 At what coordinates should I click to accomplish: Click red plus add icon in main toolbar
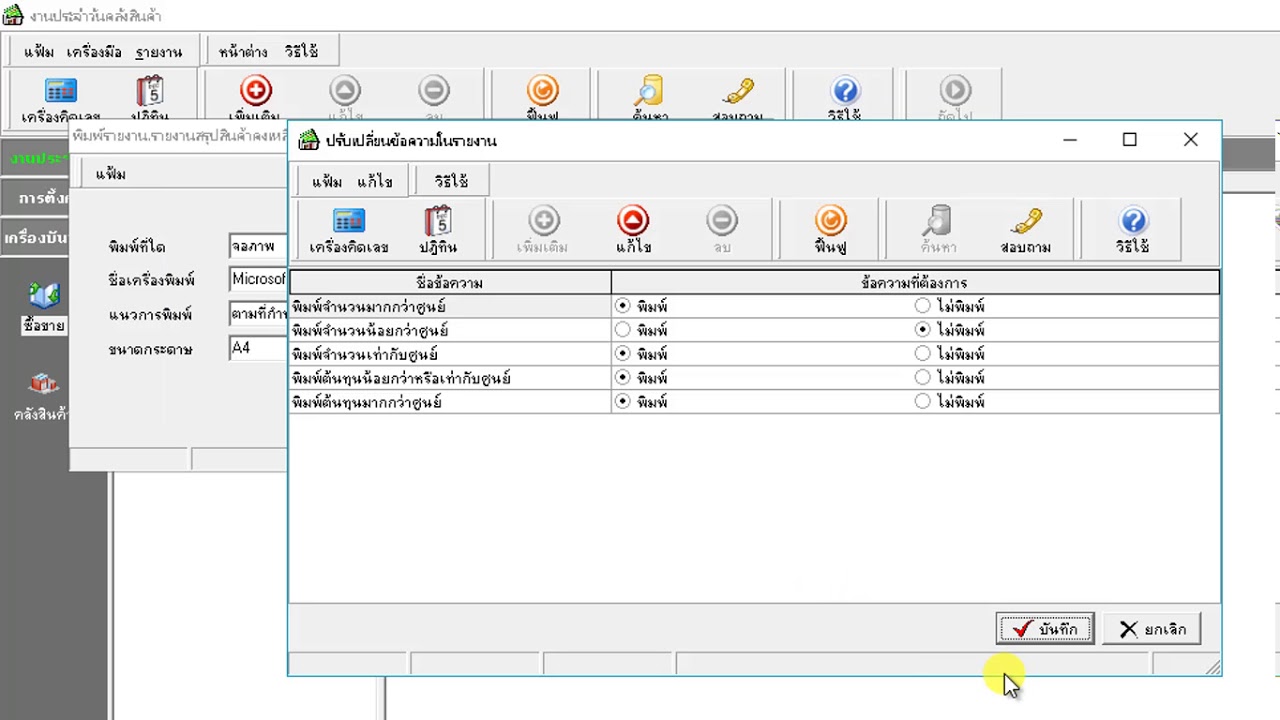click(x=256, y=91)
